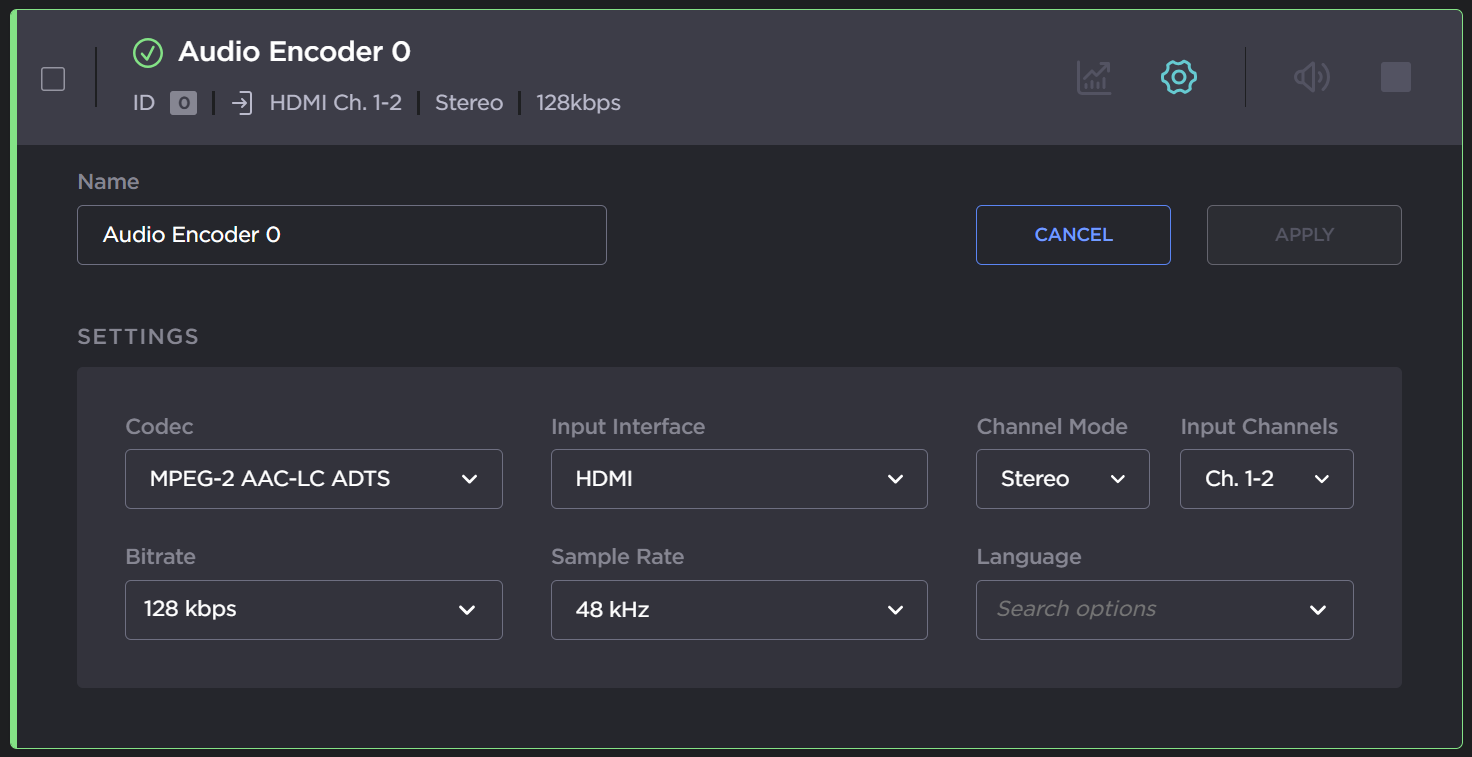This screenshot has height=757, width=1472.
Task: Click the Language dropdown chevron
Action: 1318,610
